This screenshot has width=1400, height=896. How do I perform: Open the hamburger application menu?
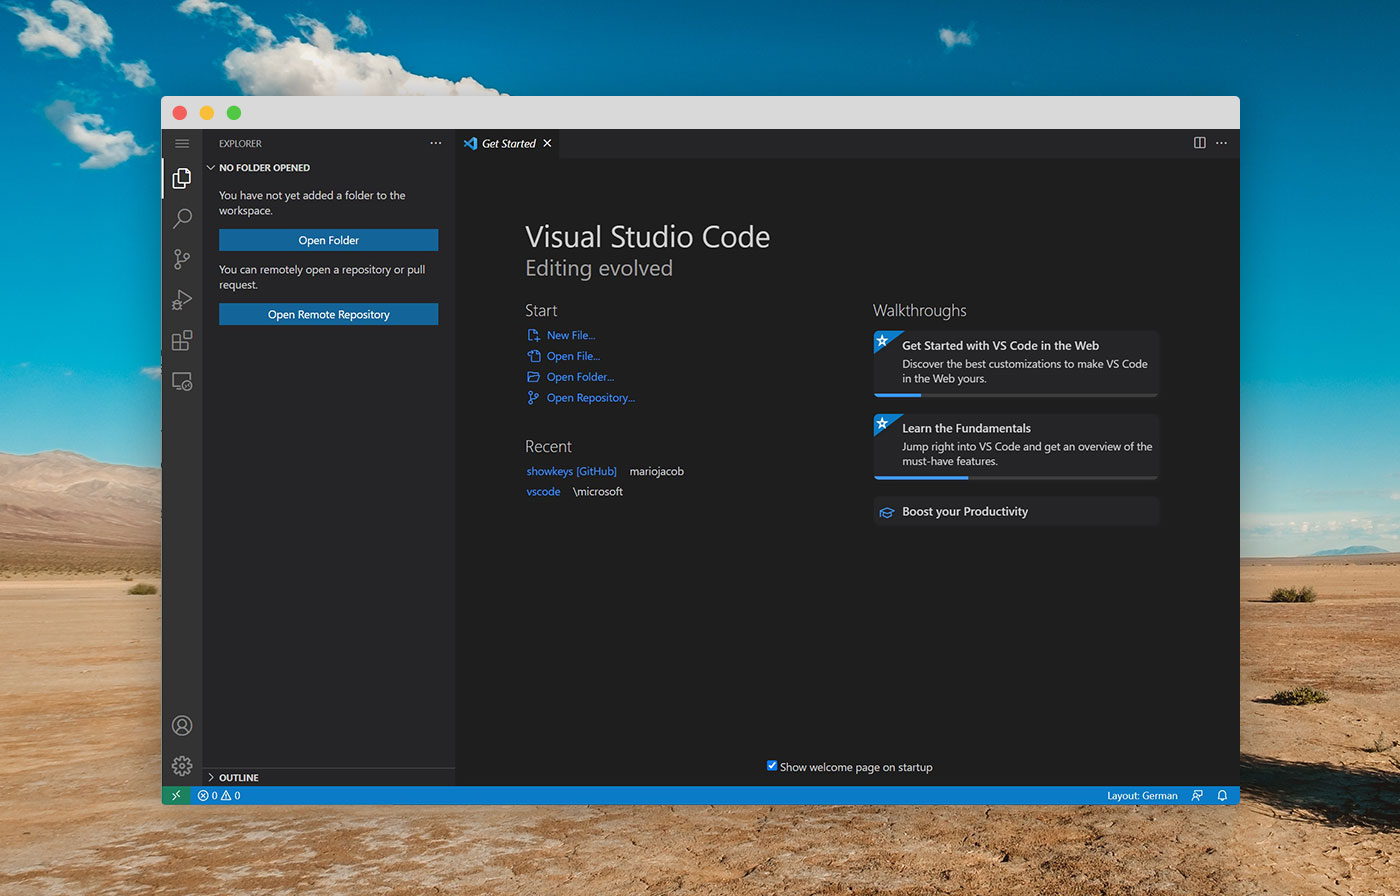[x=182, y=144]
